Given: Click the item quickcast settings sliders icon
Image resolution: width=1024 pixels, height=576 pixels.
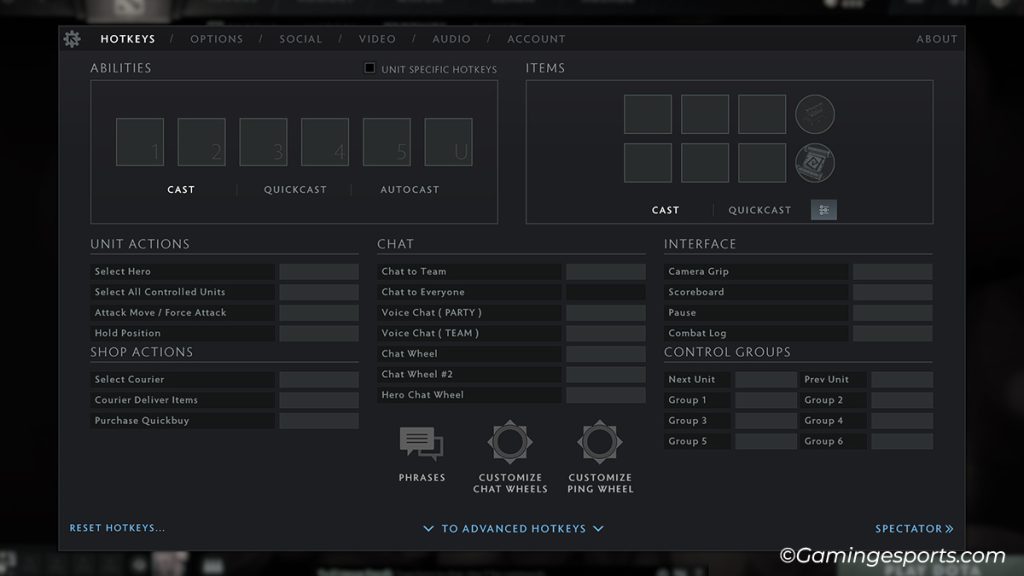Looking at the screenshot, I should point(823,210).
